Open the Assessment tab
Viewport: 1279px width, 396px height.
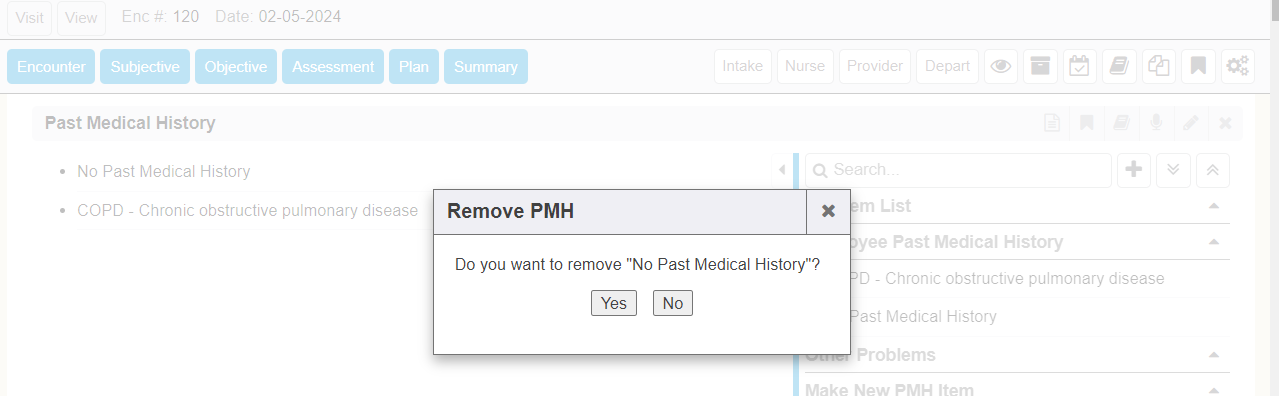[333, 67]
